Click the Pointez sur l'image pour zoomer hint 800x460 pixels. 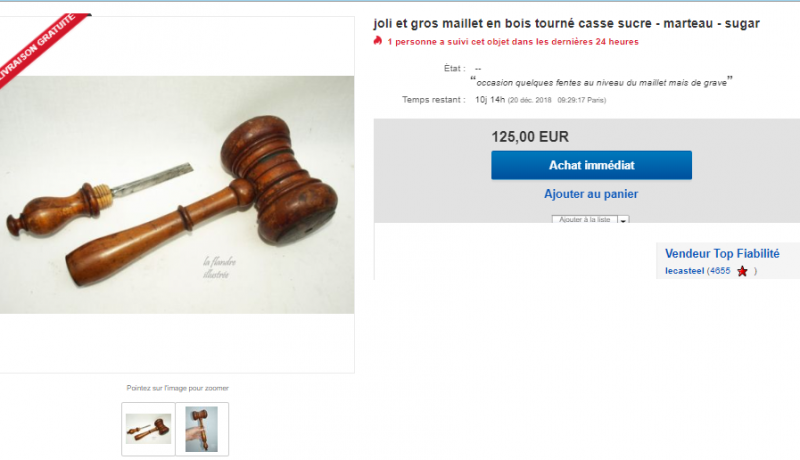click(178, 388)
